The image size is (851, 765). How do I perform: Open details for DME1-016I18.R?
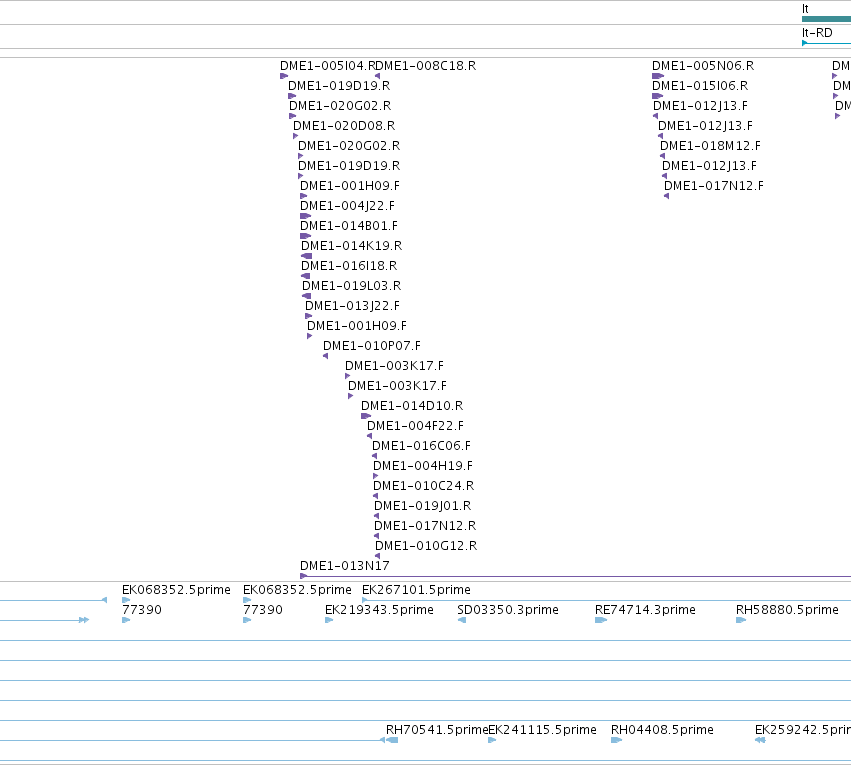pos(349,266)
